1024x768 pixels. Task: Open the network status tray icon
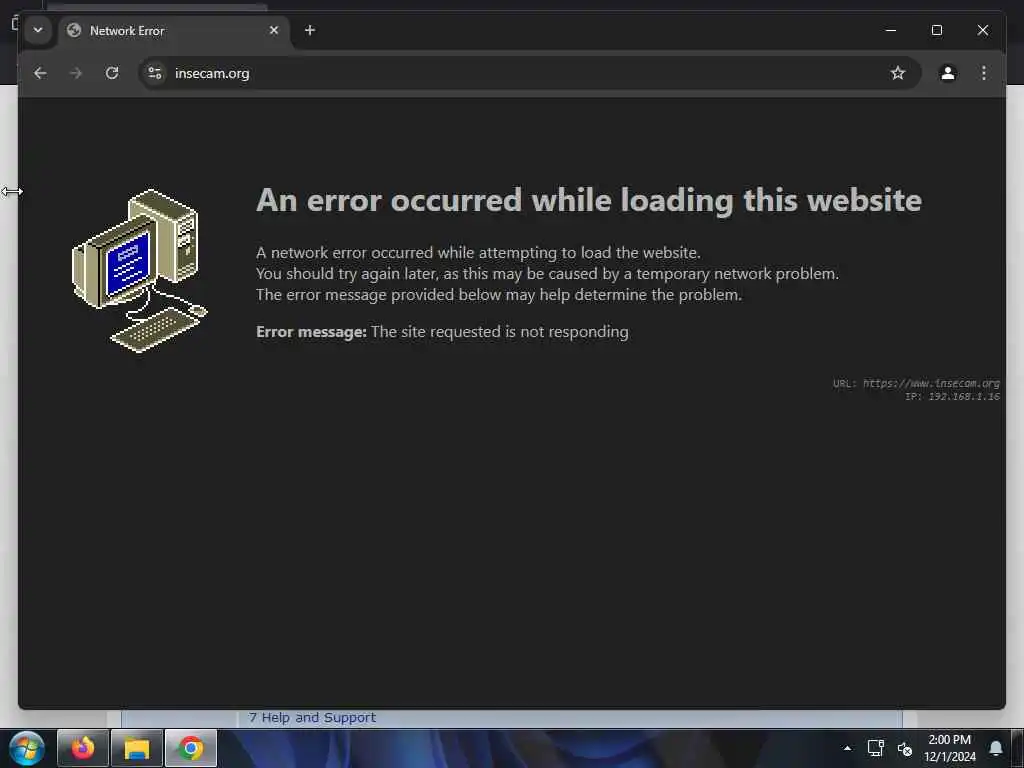pyautogui.click(x=875, y=748)
